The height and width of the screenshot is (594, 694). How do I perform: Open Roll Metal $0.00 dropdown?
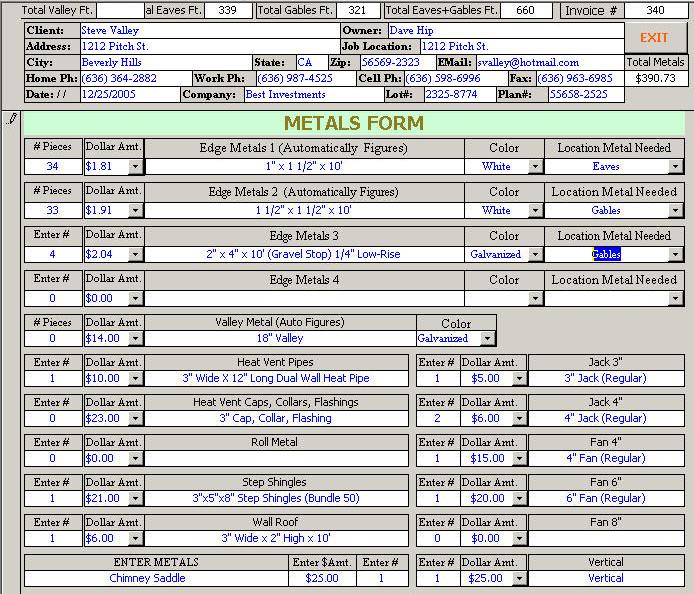pos(135,459)
